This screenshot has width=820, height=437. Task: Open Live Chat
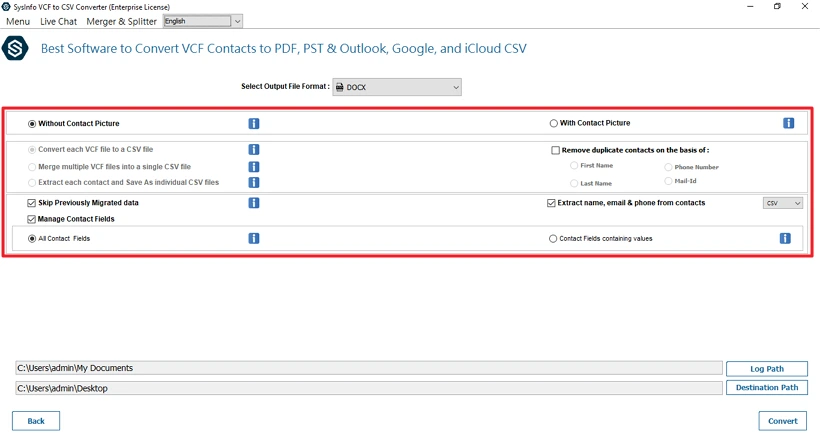tap(59, 21)
